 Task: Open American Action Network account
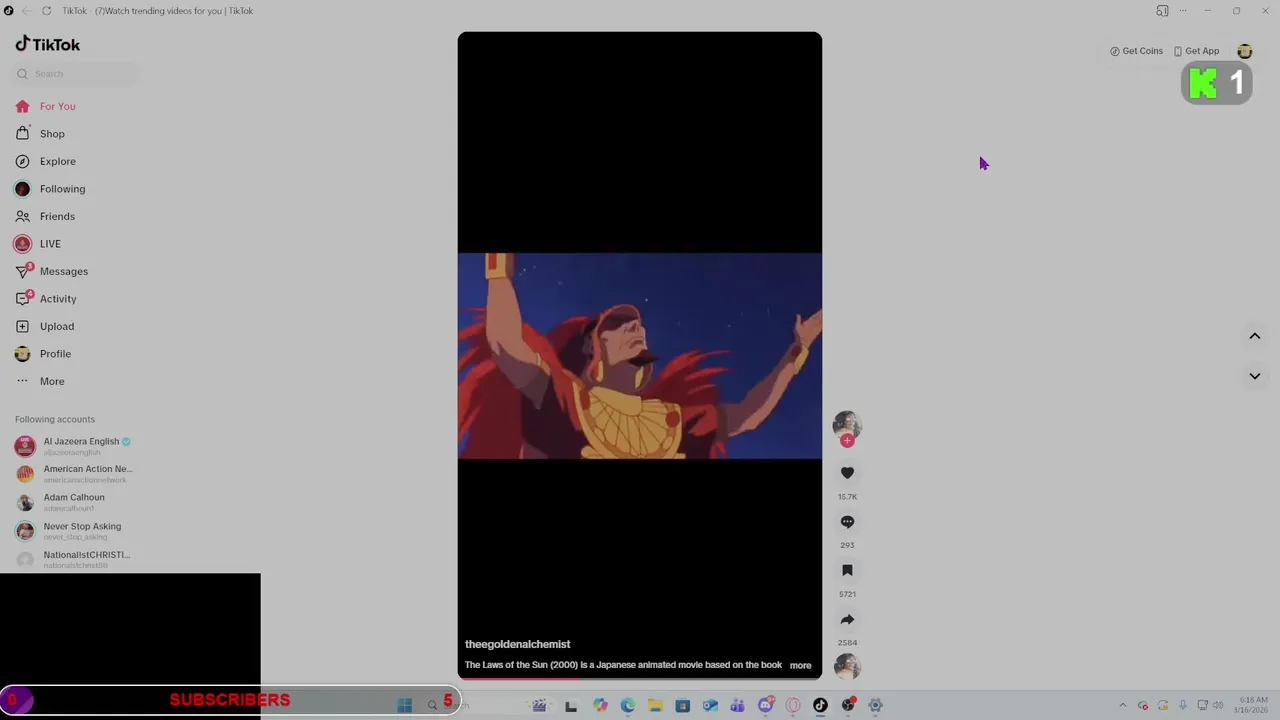point(73,474)
